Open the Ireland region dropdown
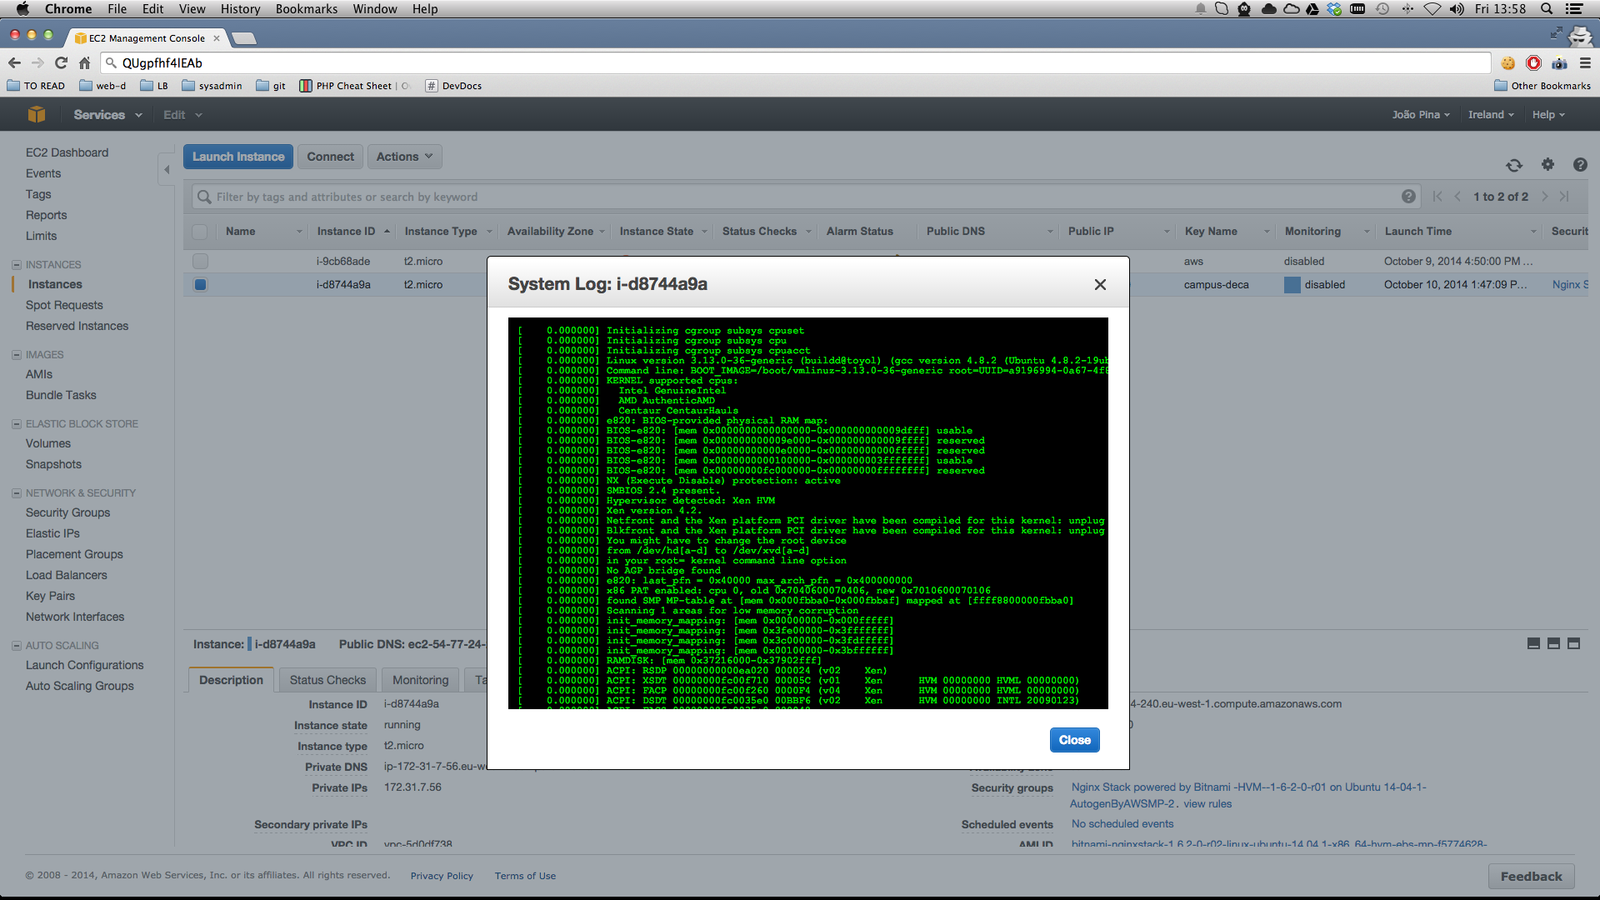1600x900 pixels. 1491,115
